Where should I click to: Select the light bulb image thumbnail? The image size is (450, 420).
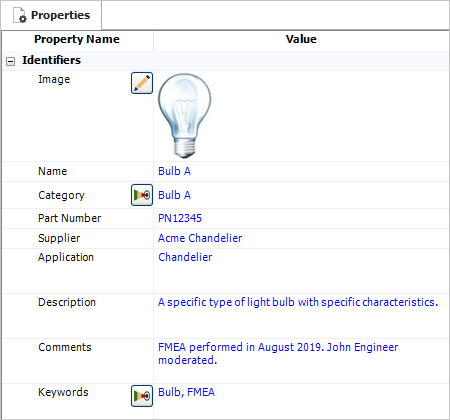click(x=184, y=116)
